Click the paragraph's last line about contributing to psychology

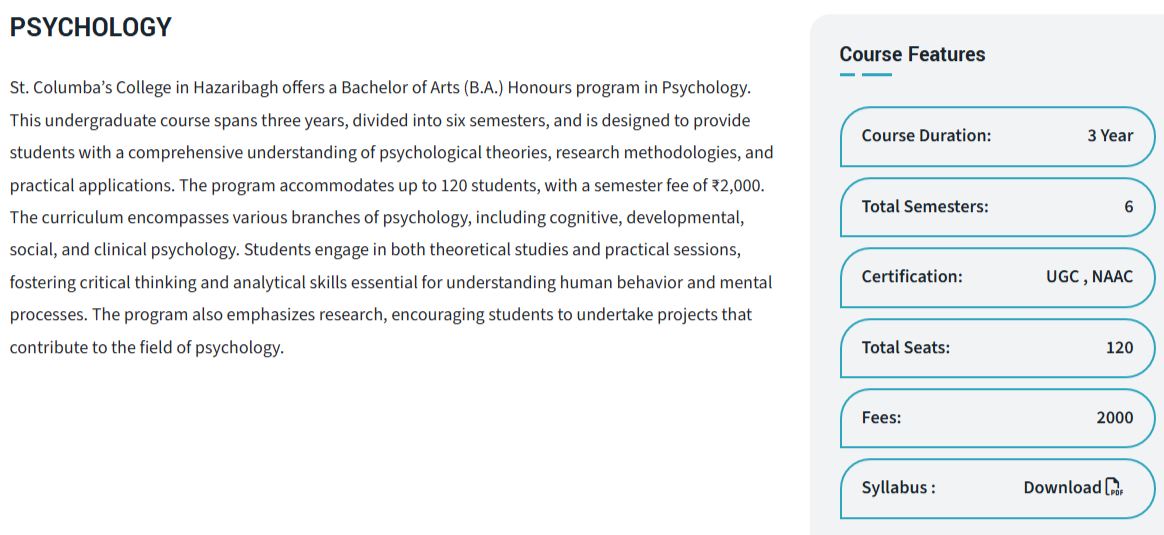(x=147, y=347)
